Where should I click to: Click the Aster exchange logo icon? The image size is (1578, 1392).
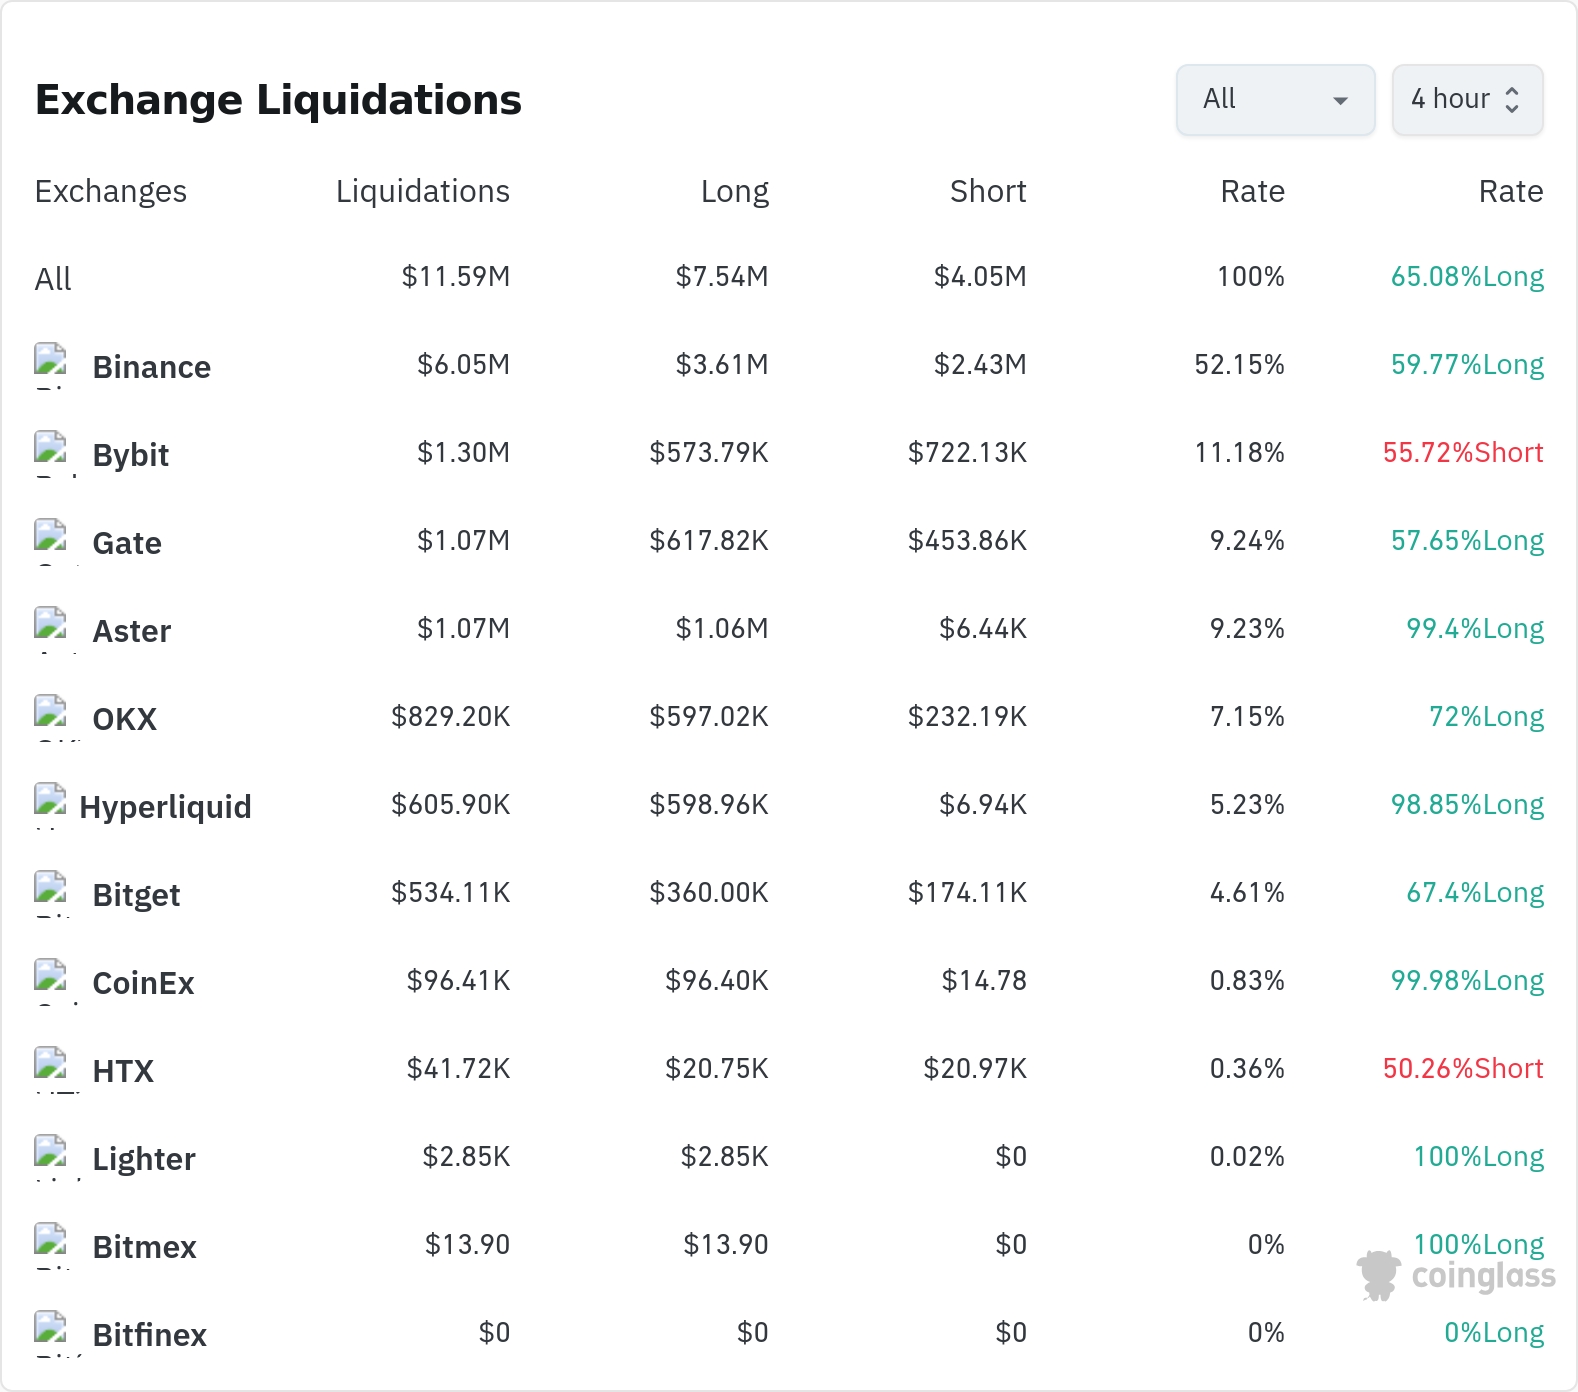pos(51,627)
